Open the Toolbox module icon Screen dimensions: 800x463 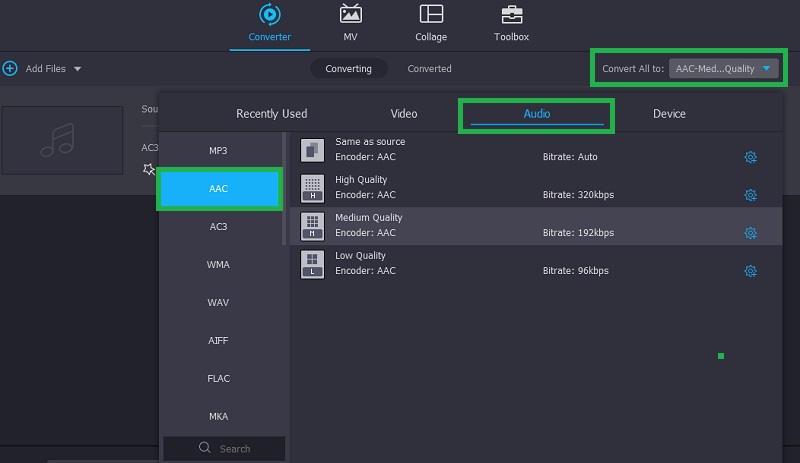pyautogui.click(x=511, y=15)
